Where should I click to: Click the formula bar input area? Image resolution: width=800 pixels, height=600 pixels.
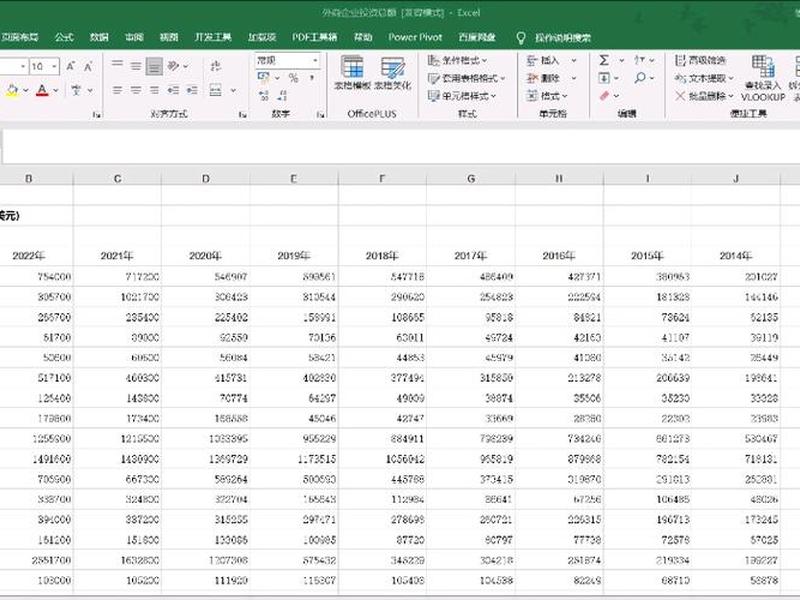click(x=401, y=146)
